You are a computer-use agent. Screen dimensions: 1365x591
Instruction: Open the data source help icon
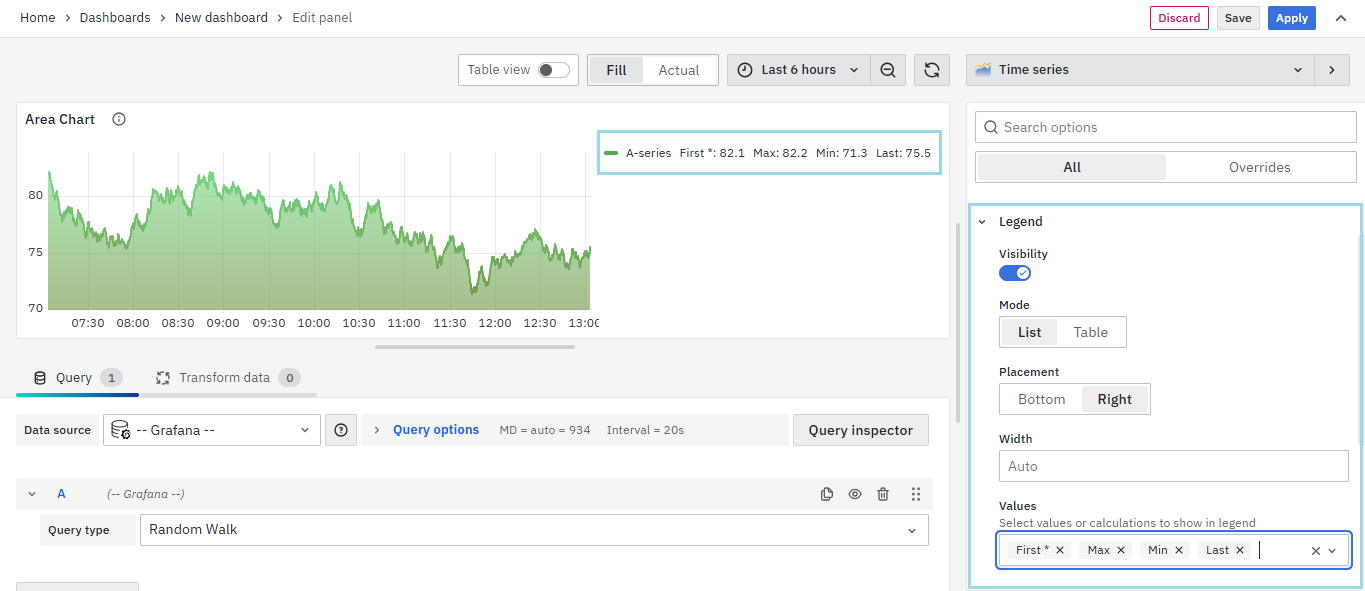tap(341, 430)
